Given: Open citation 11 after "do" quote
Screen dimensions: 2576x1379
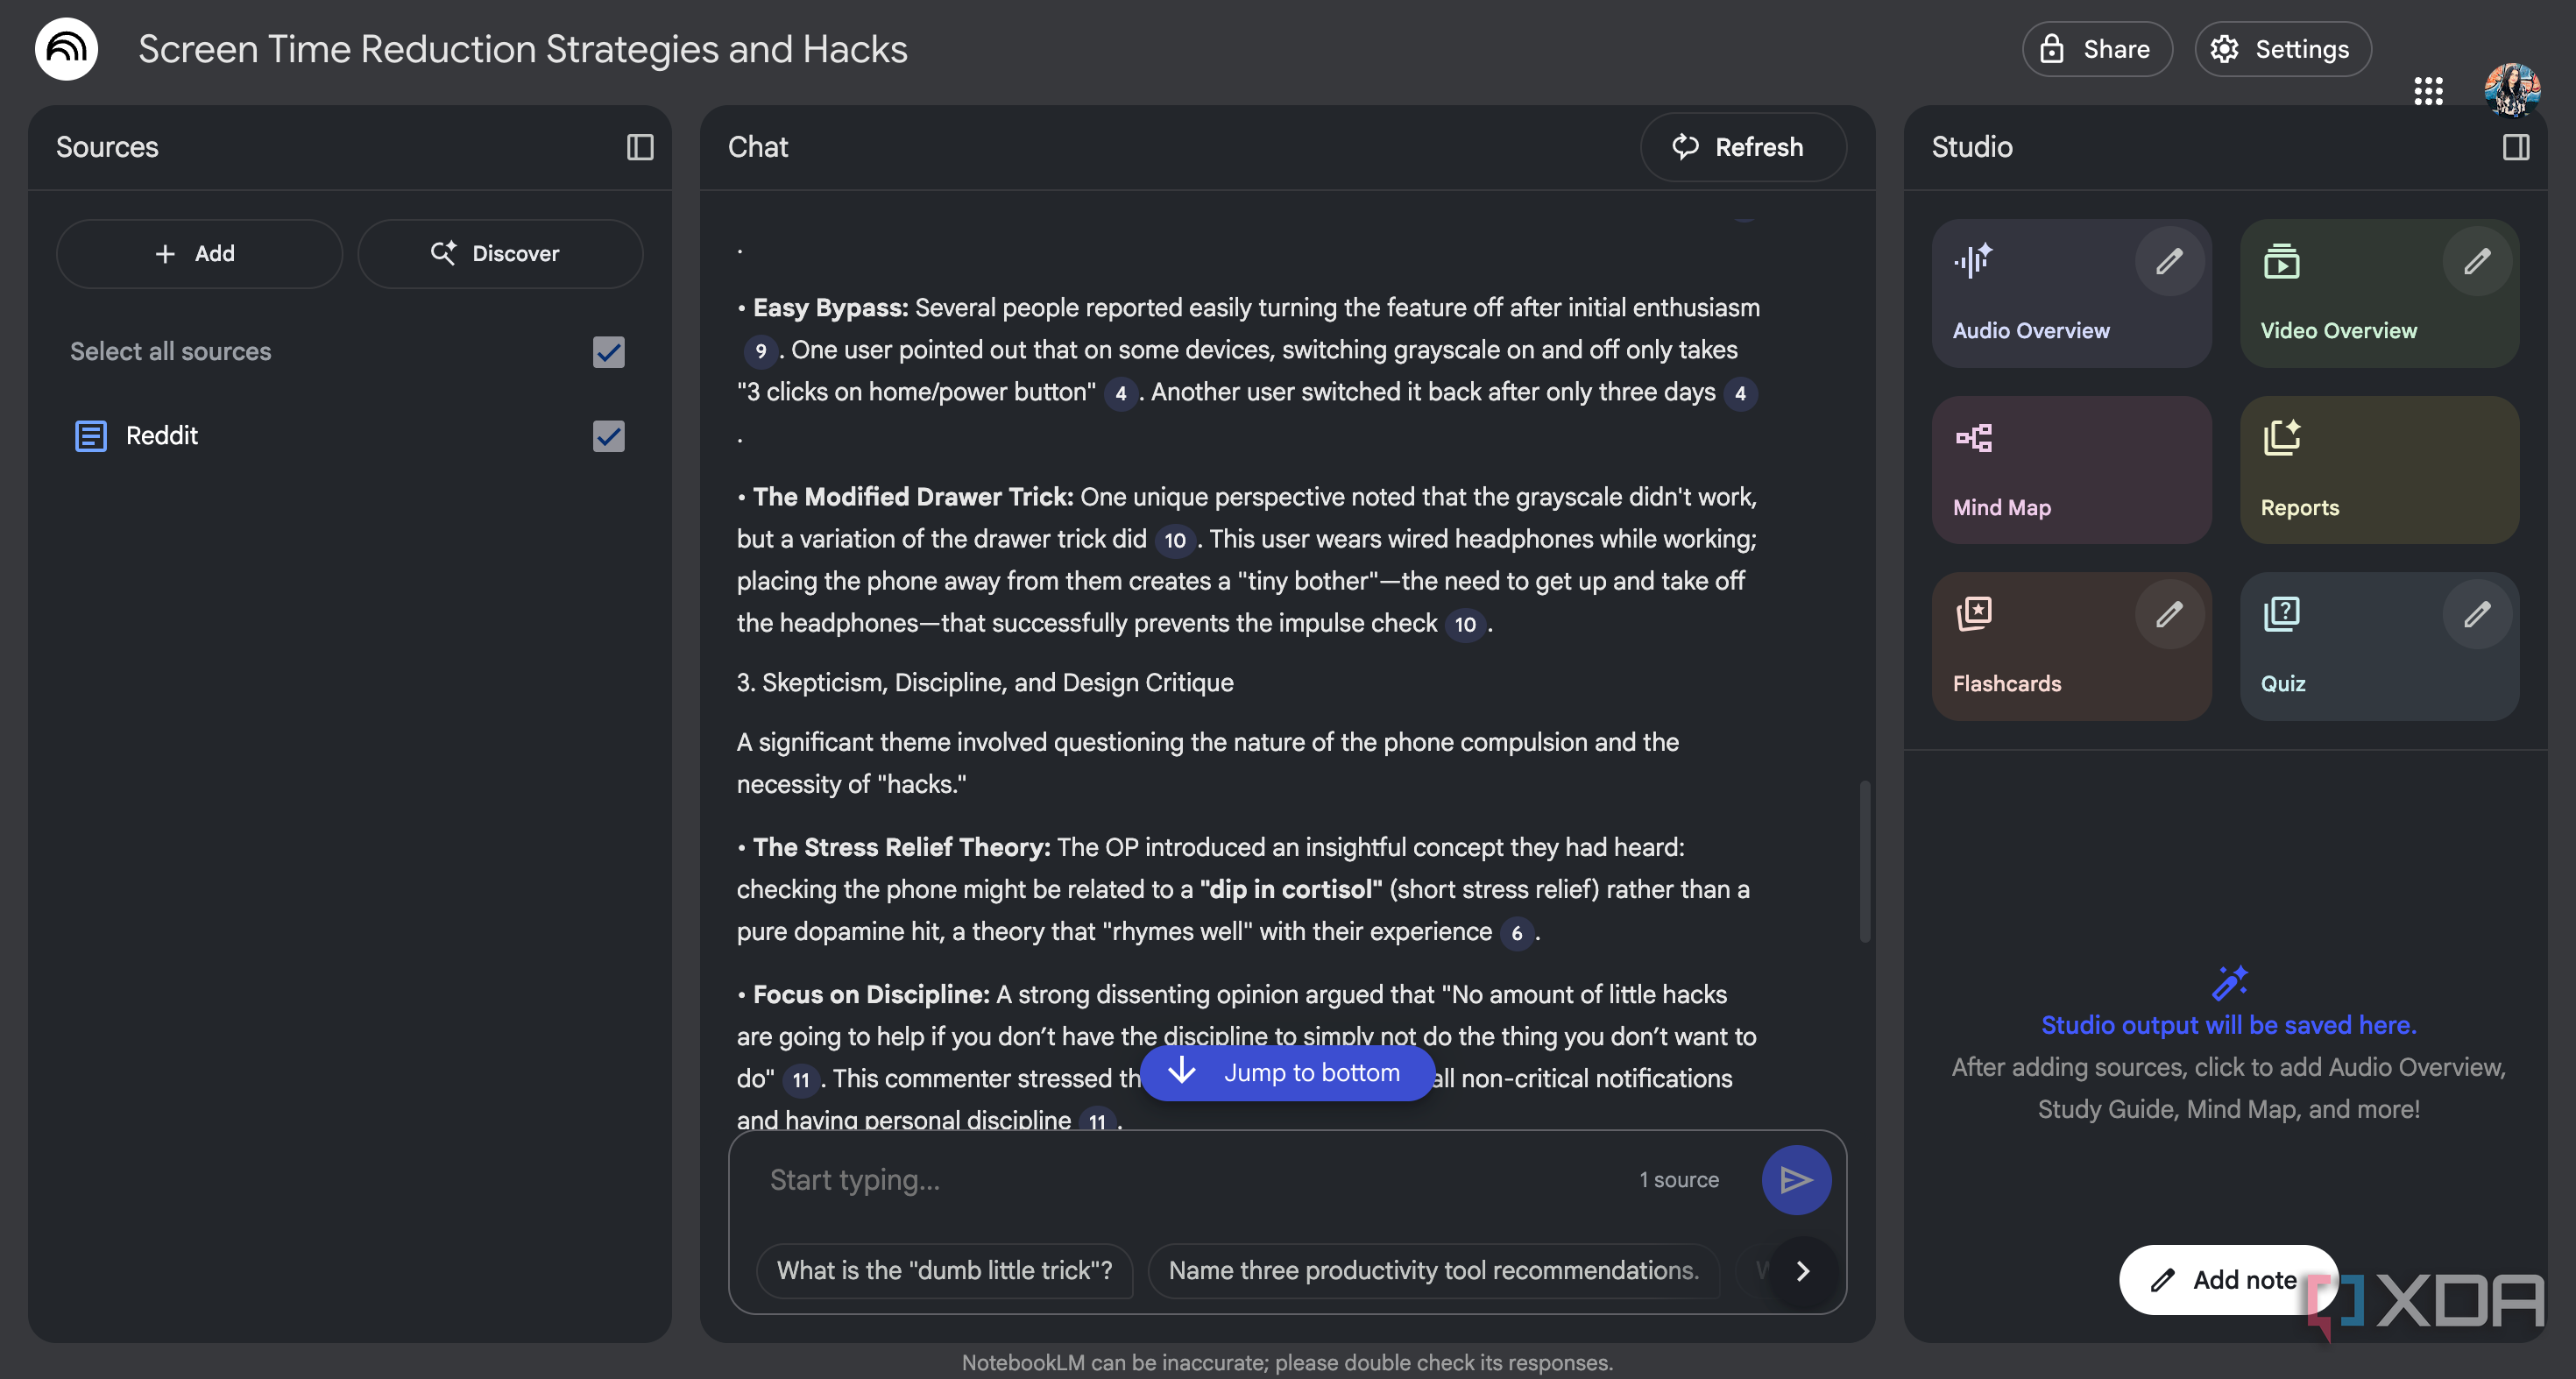Looking at the screenshot, I should click(801, 1080).
